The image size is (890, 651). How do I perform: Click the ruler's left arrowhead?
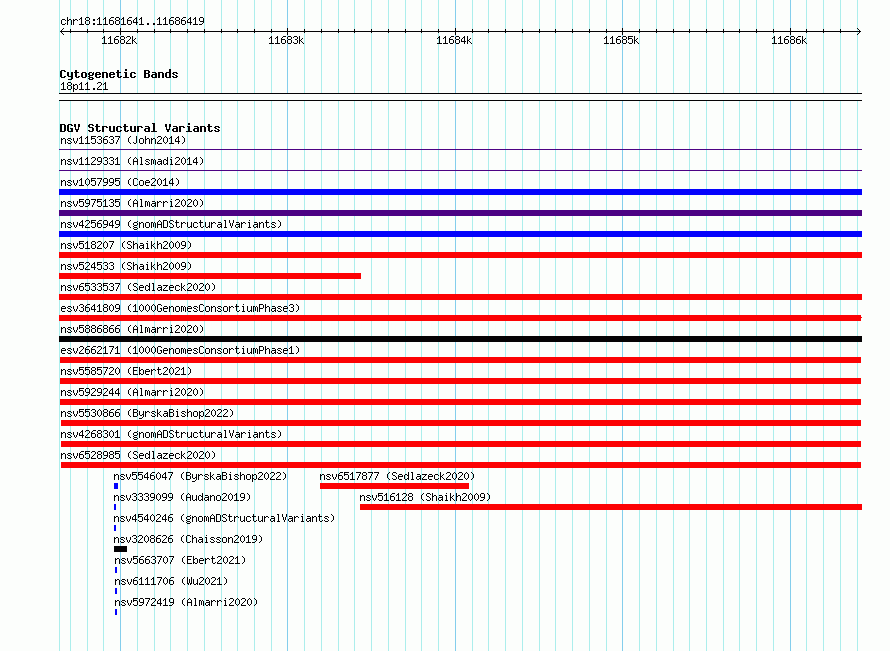pos(62,31)
